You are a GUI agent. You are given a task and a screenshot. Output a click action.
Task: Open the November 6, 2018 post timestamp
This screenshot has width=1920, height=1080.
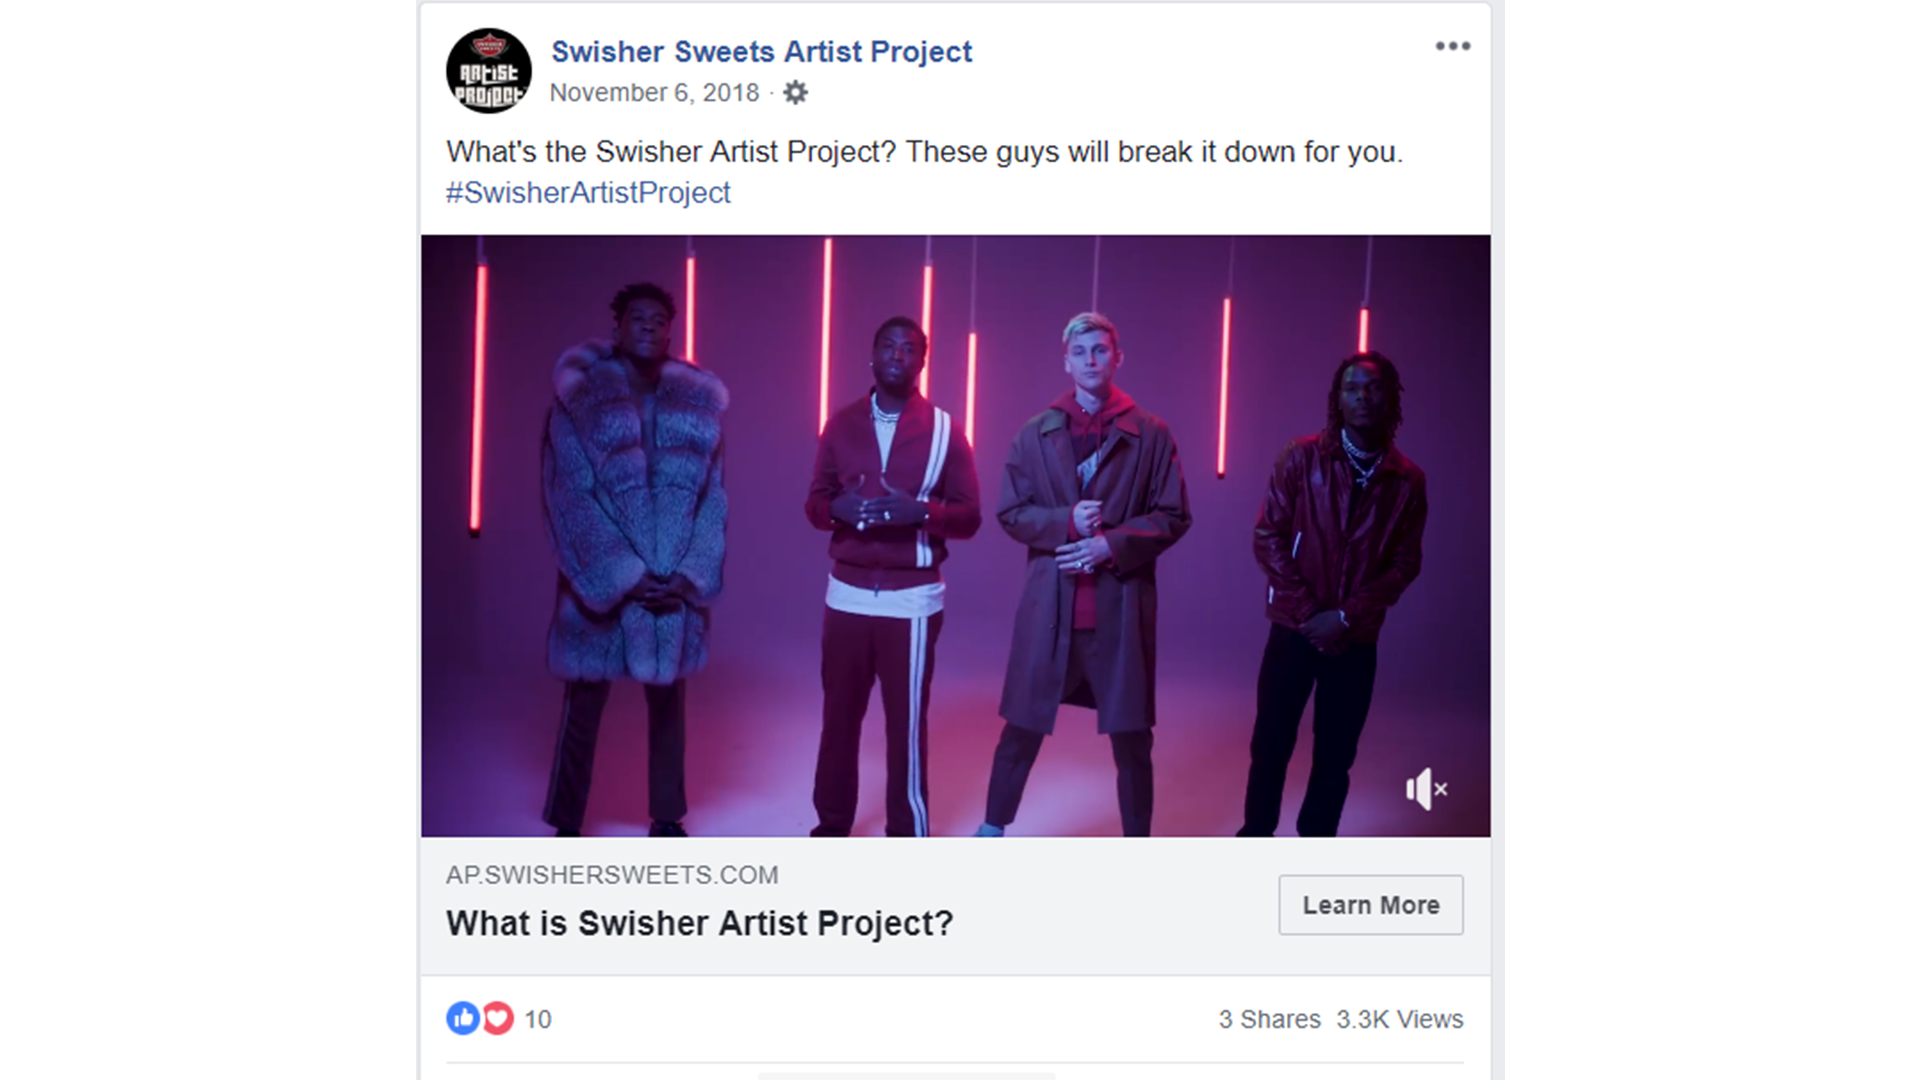654,93
